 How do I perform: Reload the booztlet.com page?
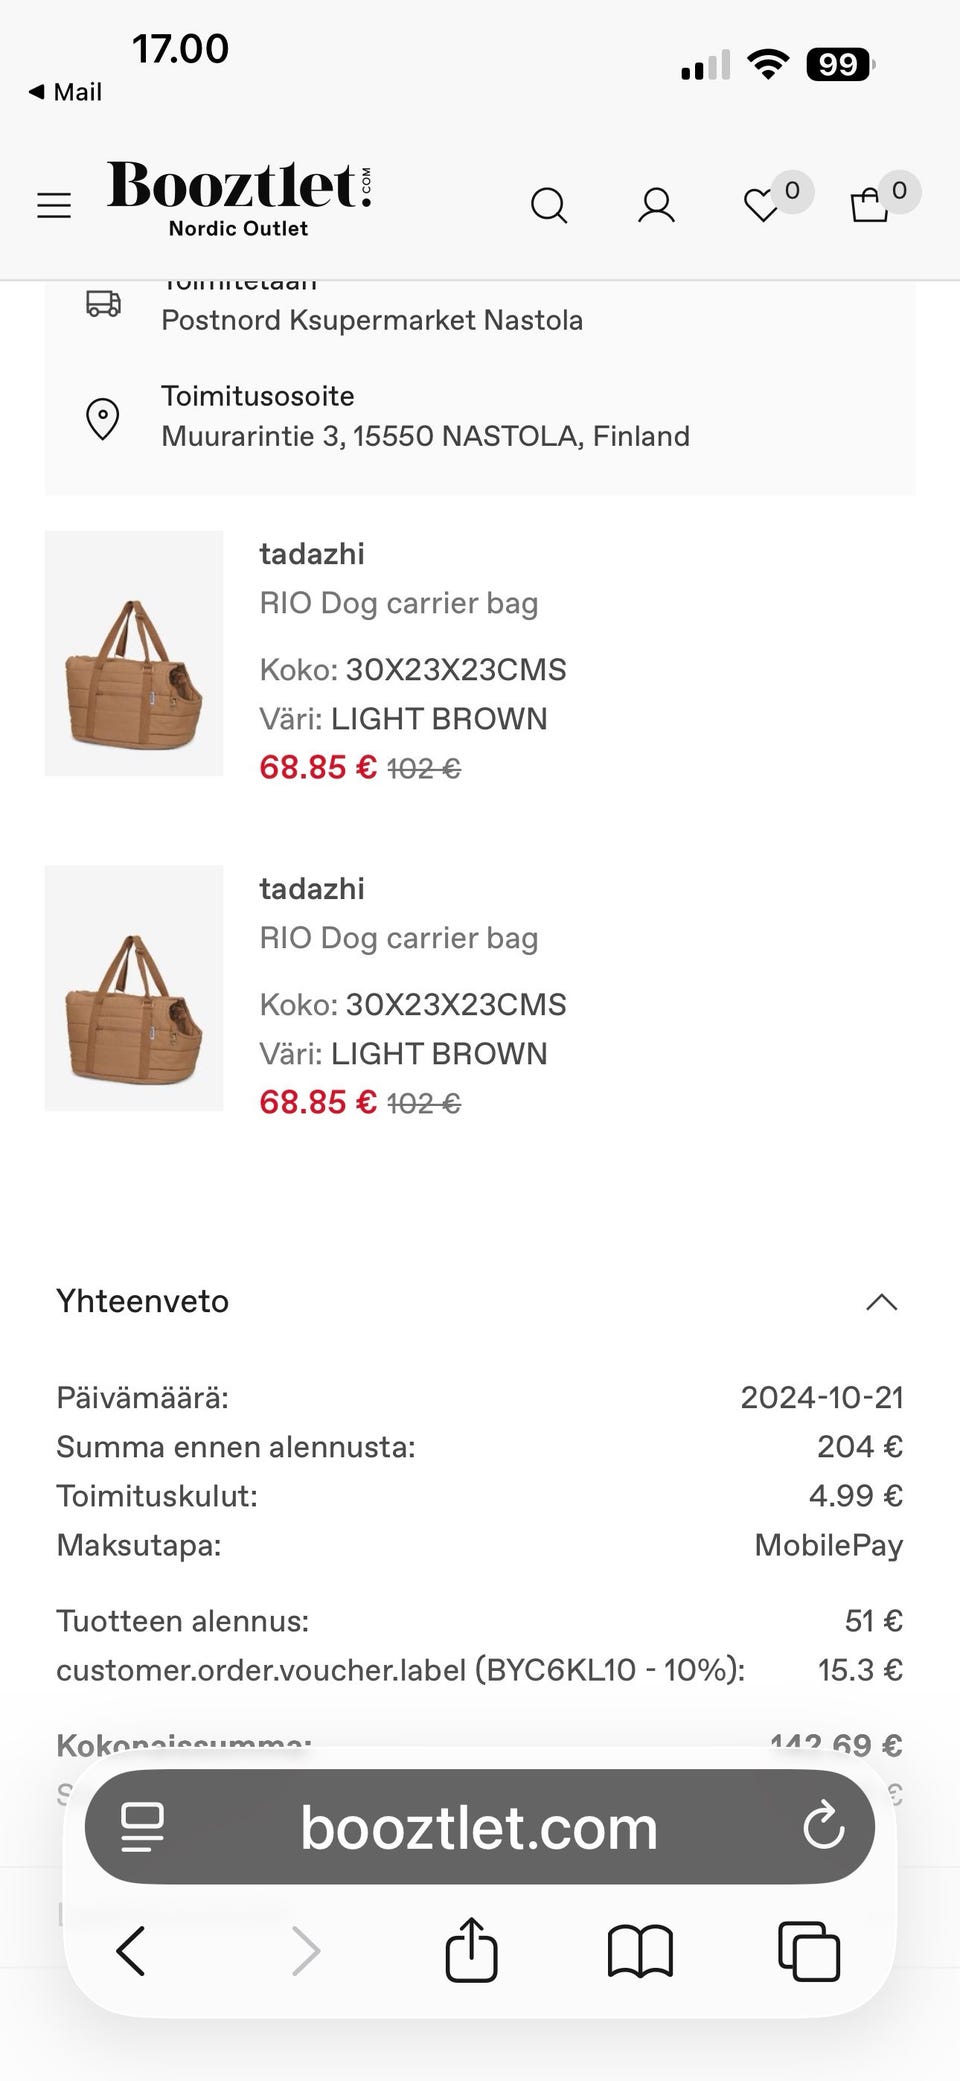[823, 1827]
